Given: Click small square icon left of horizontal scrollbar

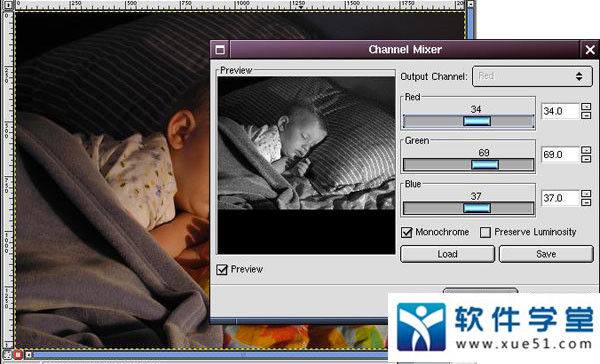Looking at the screenshot, I should click(28, 355).
